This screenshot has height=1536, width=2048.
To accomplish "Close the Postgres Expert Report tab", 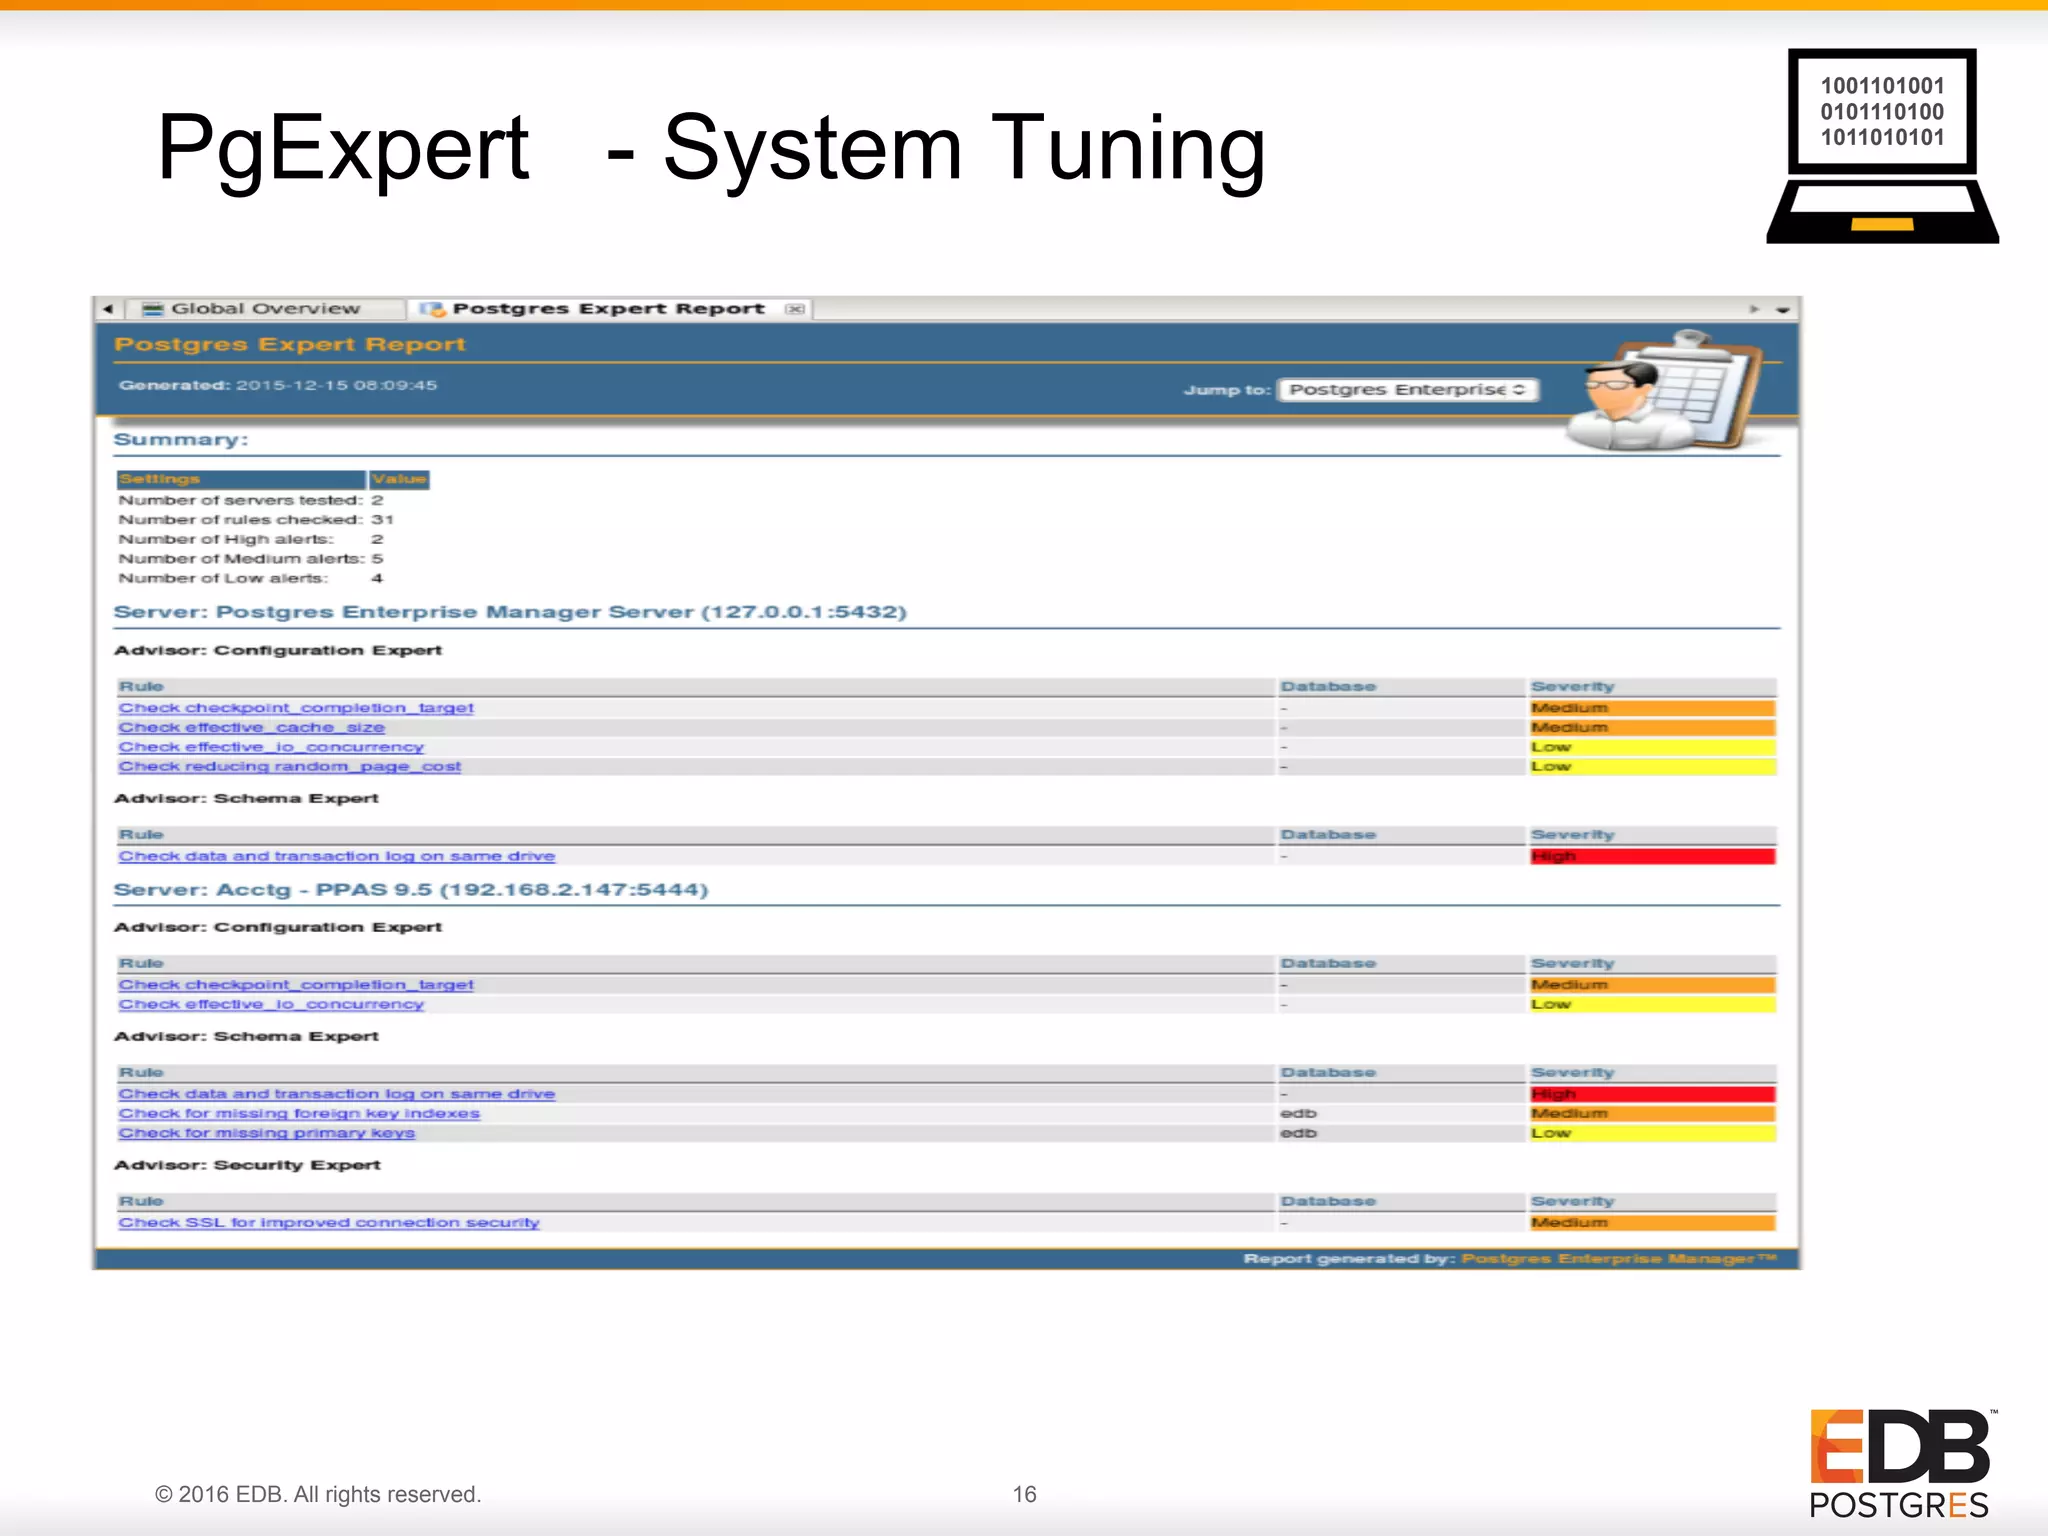I will tap(795, 309).
